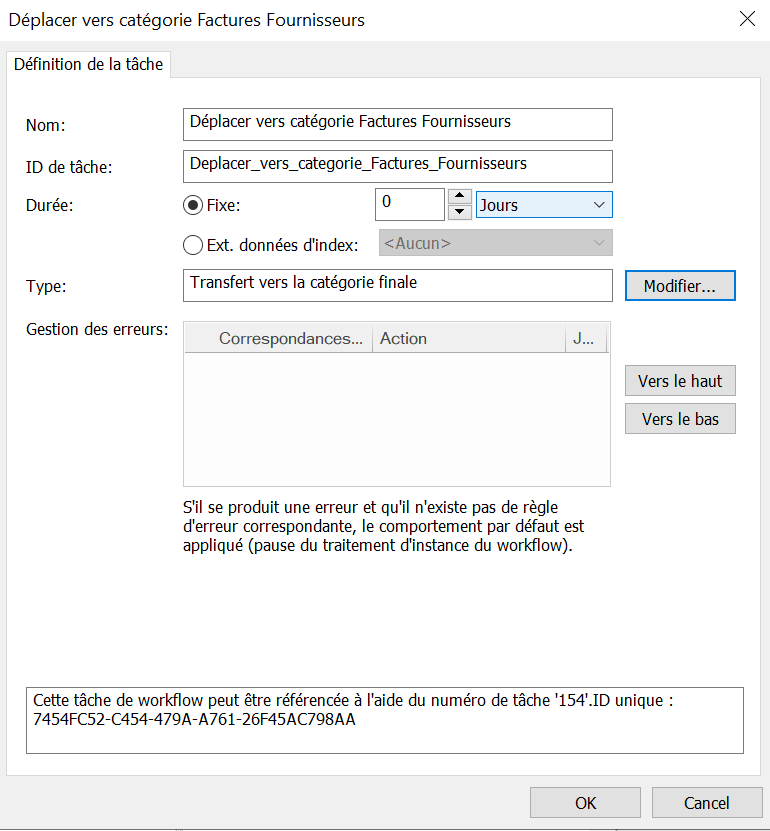
Task: Dismiss the dialog with Cancel
Action: 706,803
